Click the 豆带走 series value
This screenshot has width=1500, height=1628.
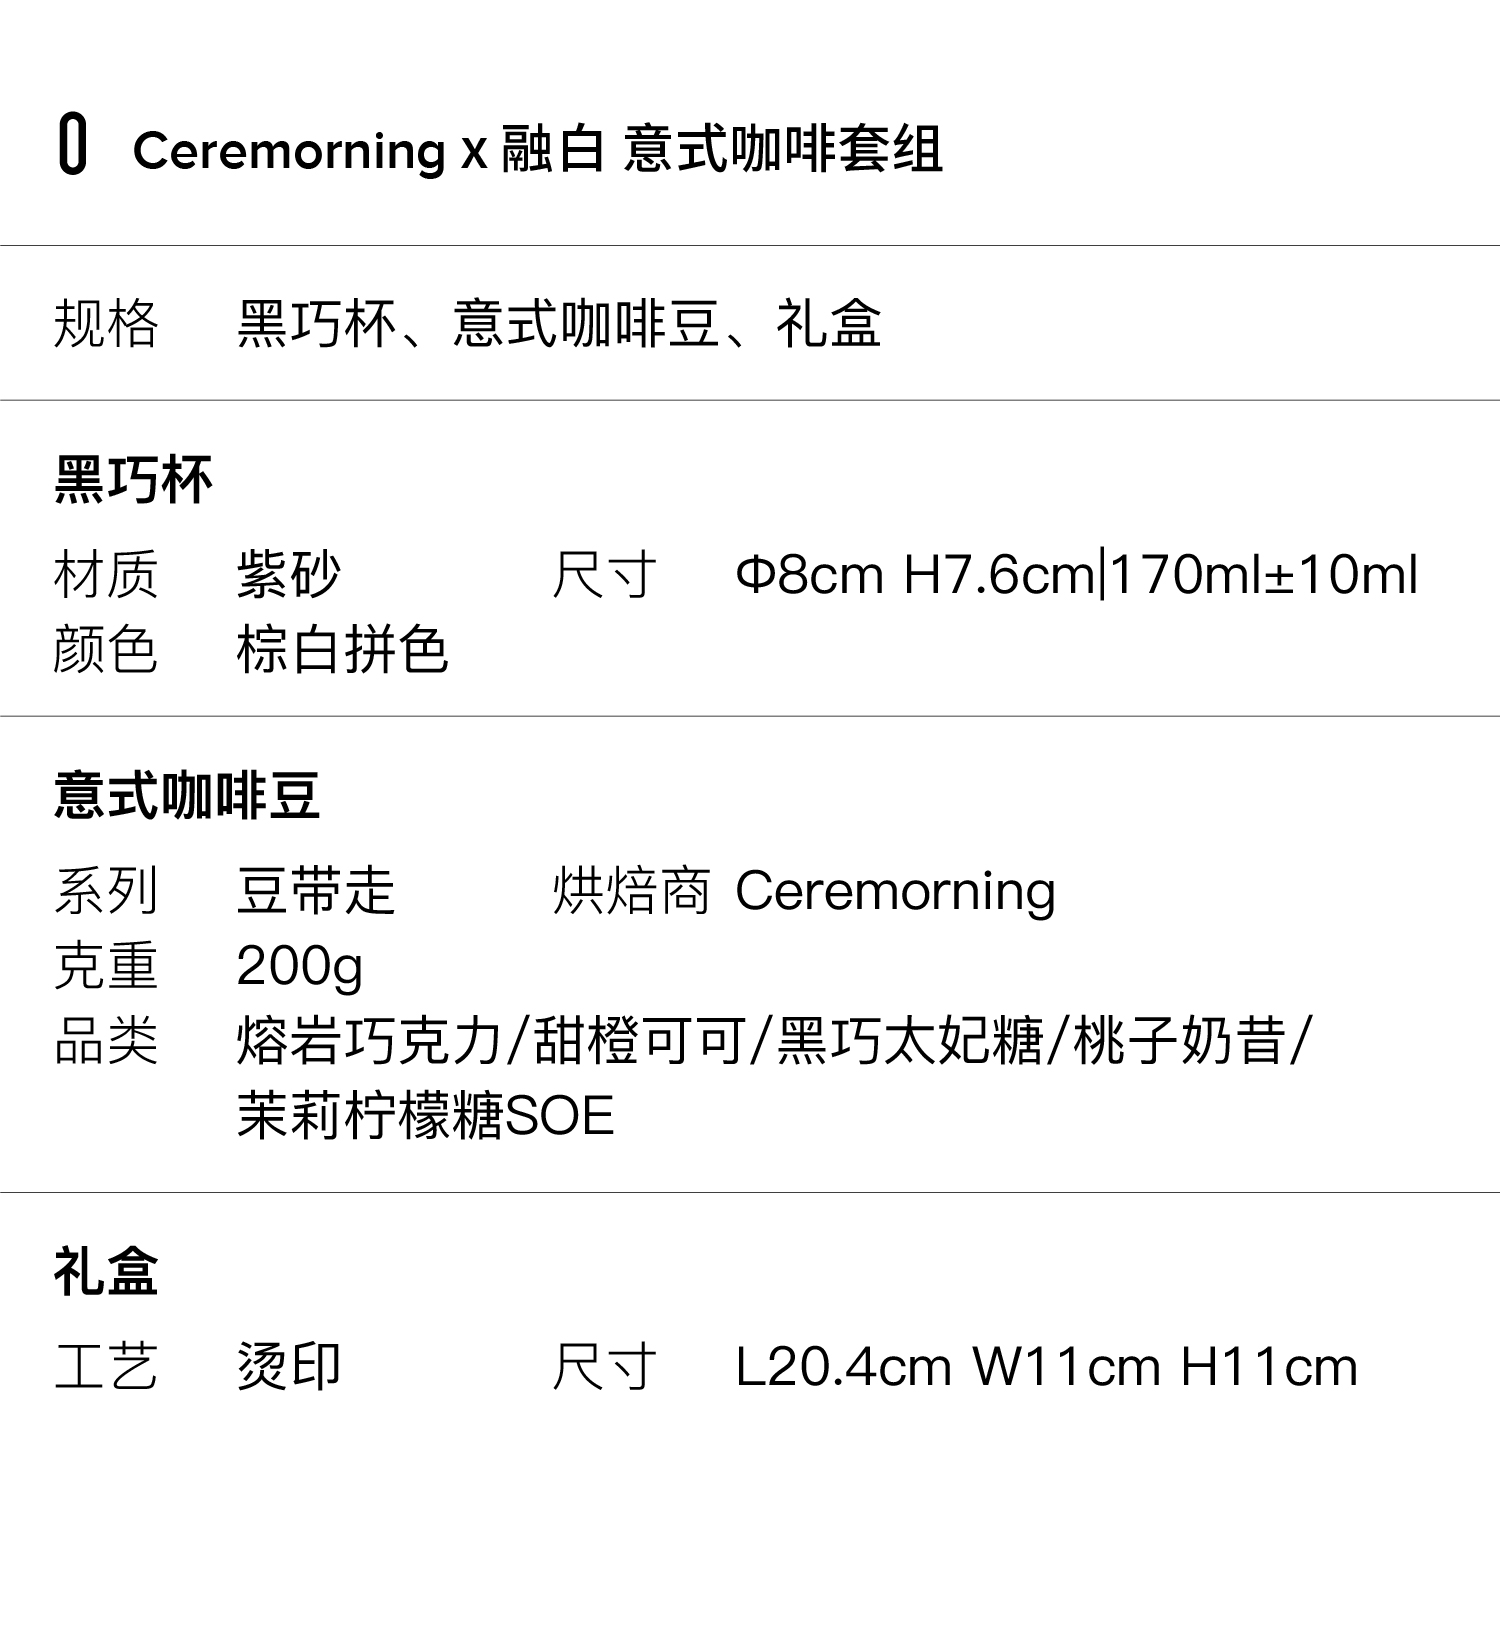(x=315, y=891)
